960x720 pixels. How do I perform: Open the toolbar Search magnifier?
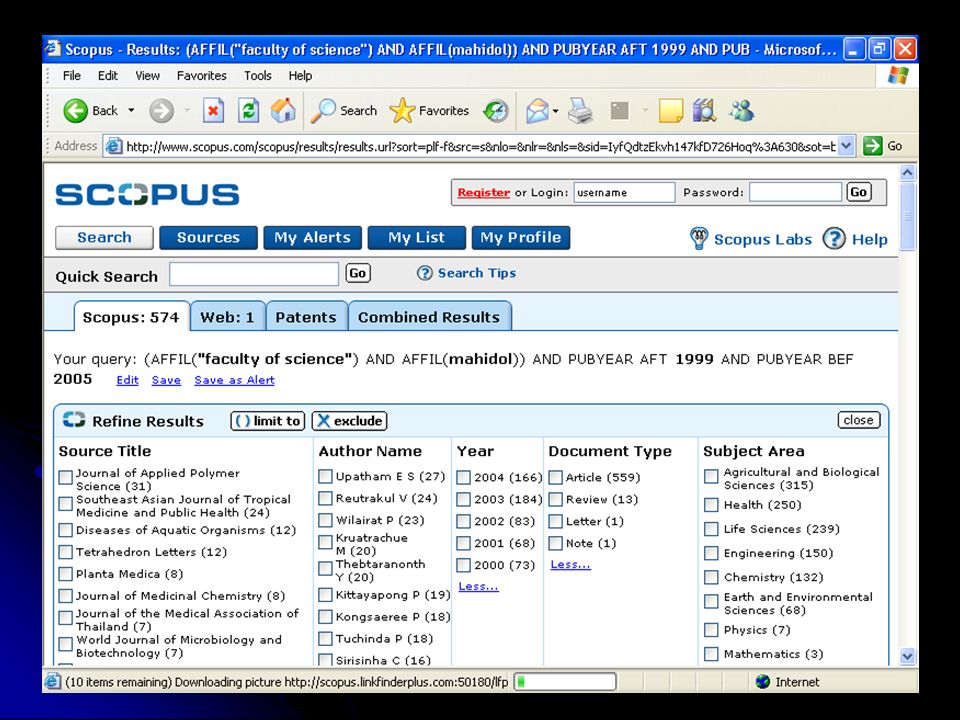coord(323,111)
